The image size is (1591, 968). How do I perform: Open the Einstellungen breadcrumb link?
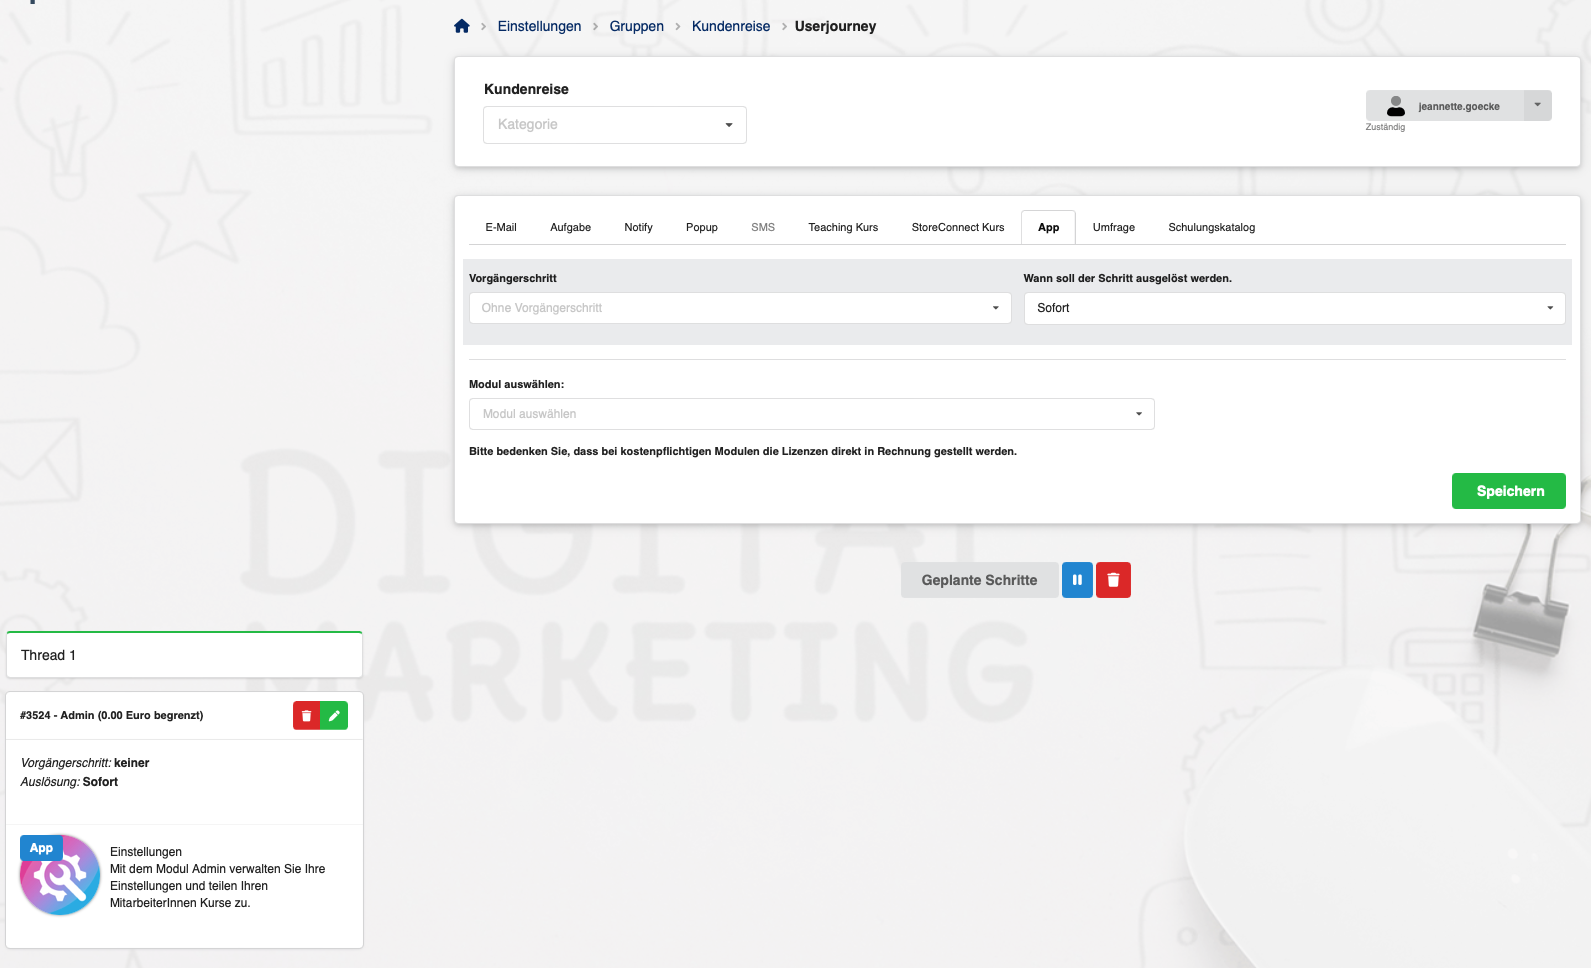(x=539, y=26)
